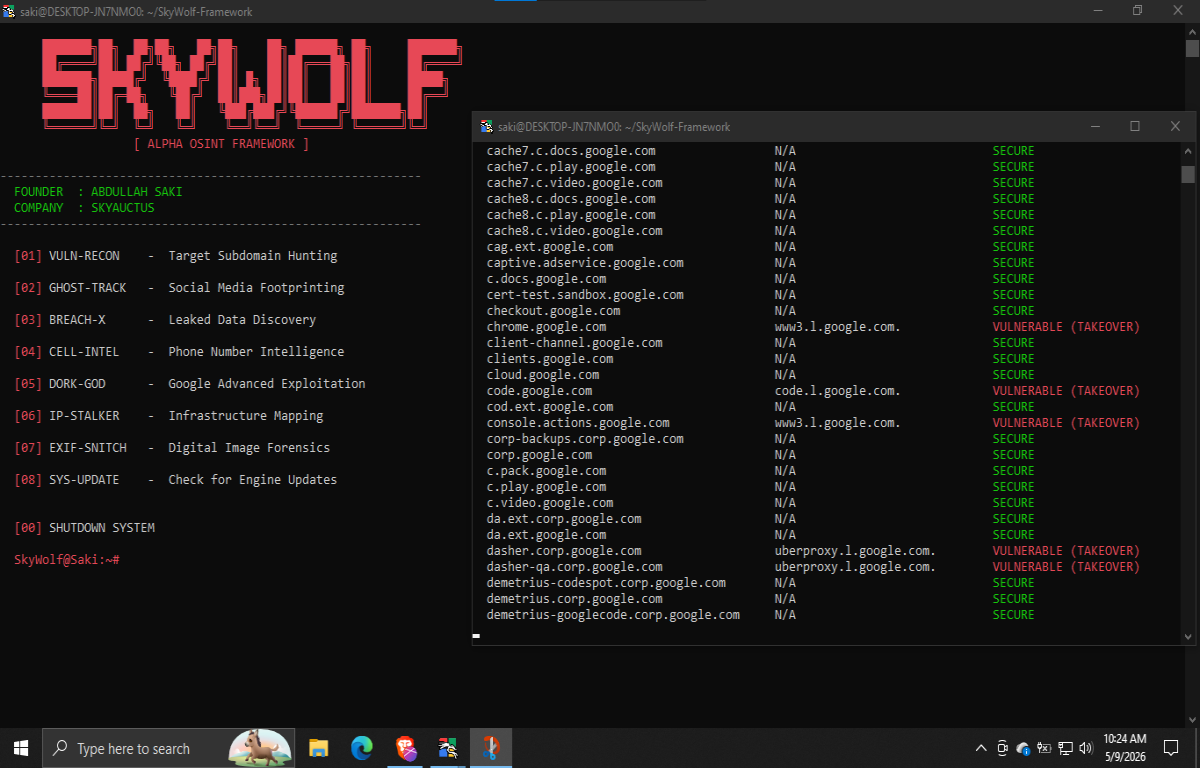The height and width of the screenshot is (768, 1200).
Task: Restore down the background terminal window
Action: (1137, 11)
